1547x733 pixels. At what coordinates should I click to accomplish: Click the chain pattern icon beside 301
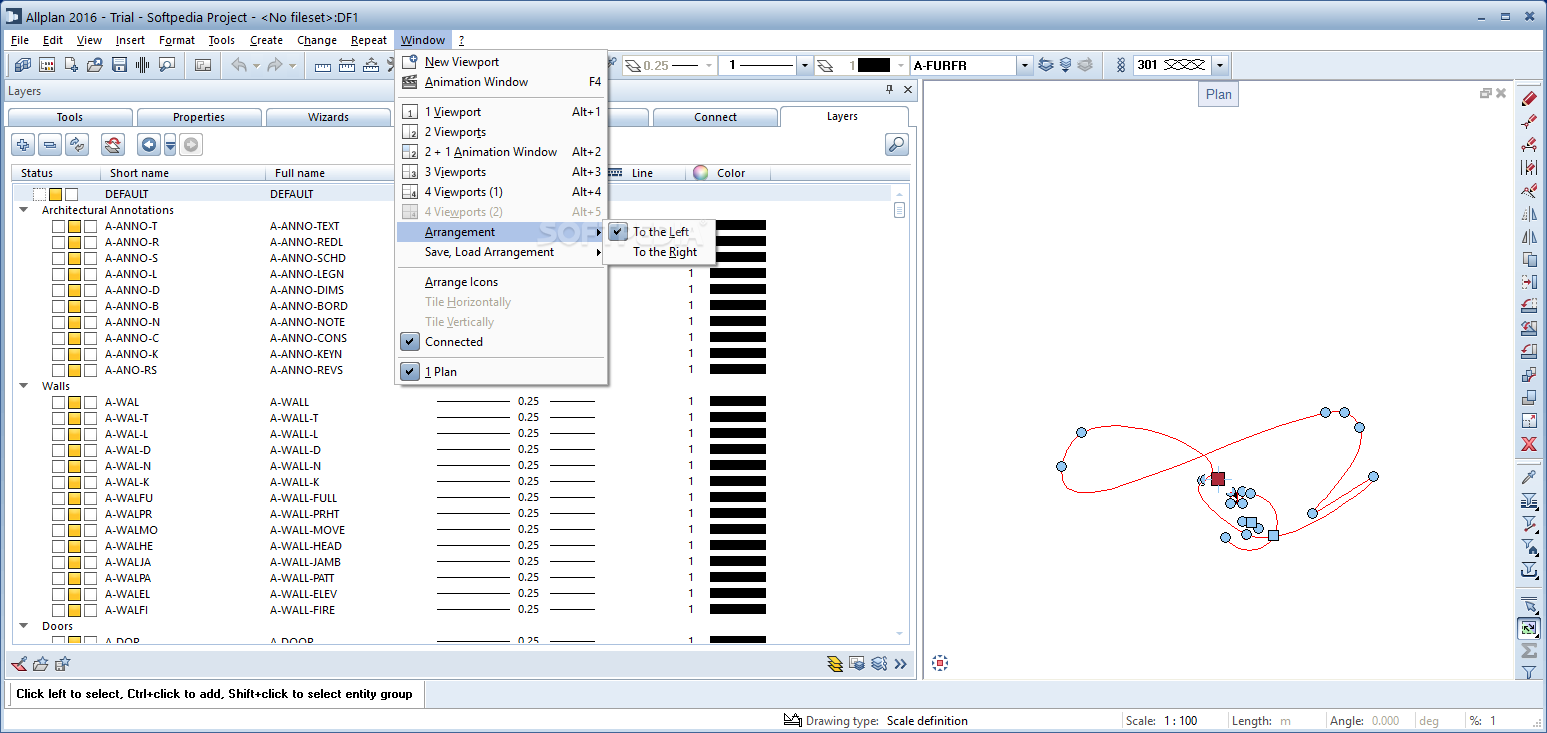coord(1121,65)
